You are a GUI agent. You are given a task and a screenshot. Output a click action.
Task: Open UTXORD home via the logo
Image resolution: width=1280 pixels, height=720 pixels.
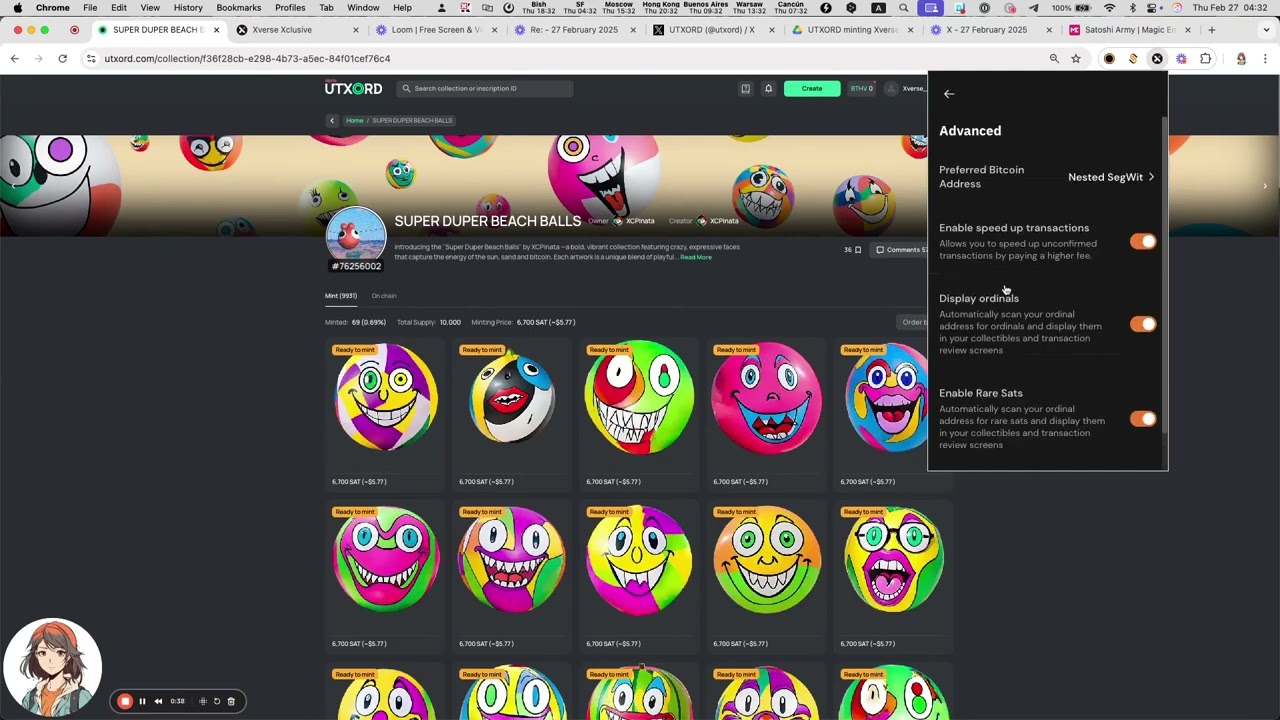pyautogui.click(x=353, y=88)
